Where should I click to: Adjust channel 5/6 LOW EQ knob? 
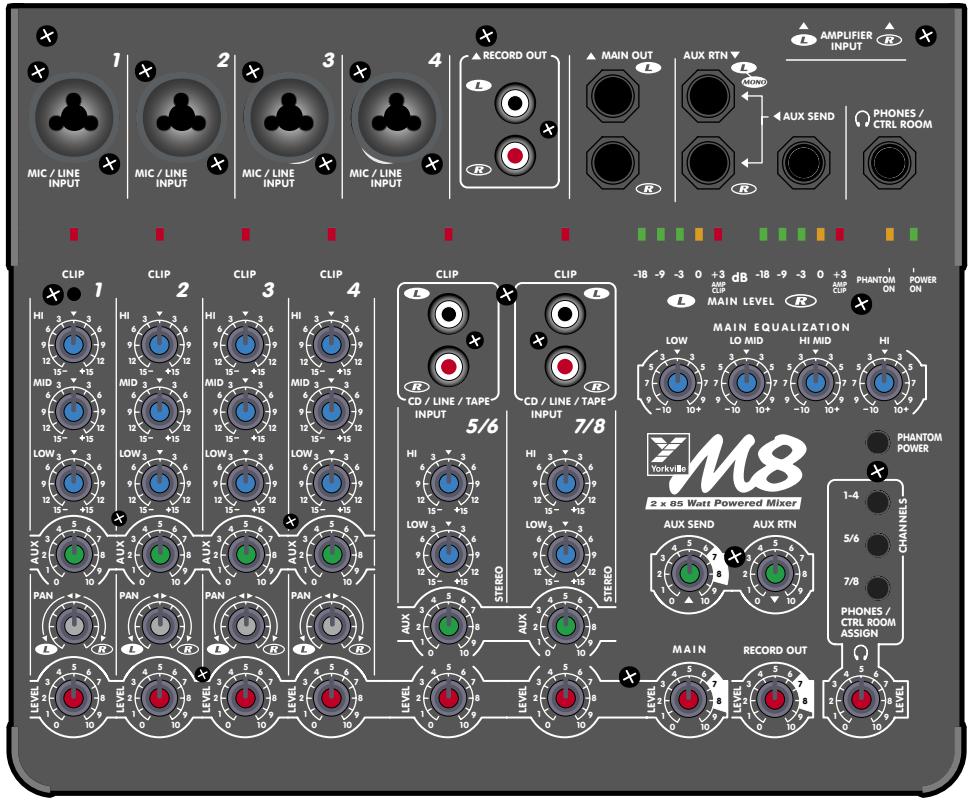(x=449, y=554)
